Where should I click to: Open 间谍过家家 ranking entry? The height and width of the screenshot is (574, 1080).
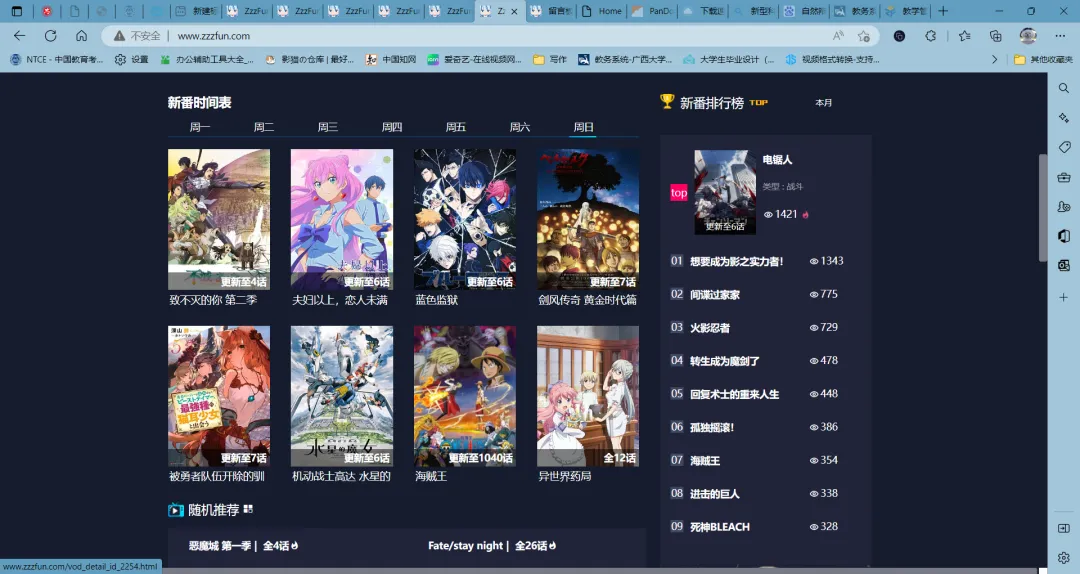click(715, 295)
